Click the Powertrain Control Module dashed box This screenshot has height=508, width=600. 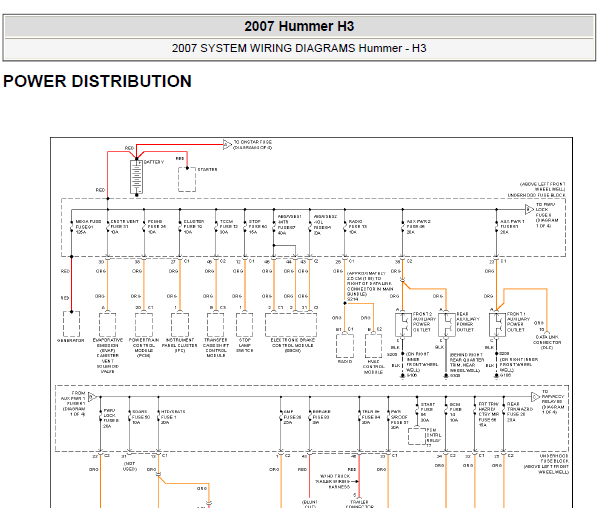coord(144,325)
